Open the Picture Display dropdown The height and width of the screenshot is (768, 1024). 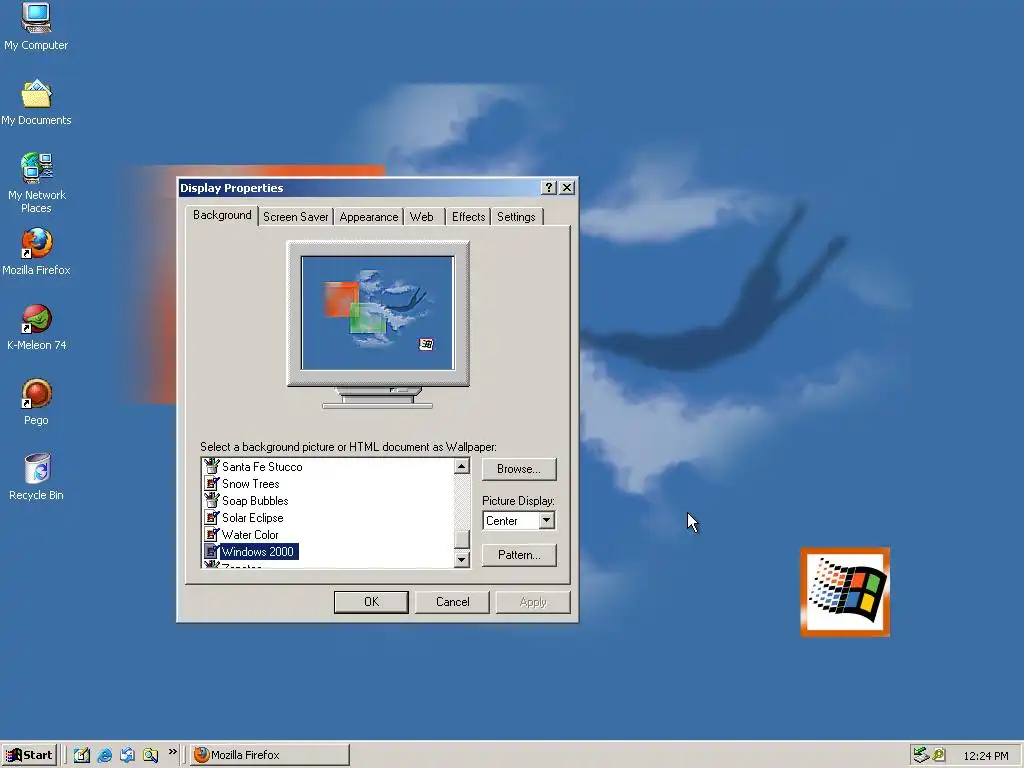(x=547, y=520)
